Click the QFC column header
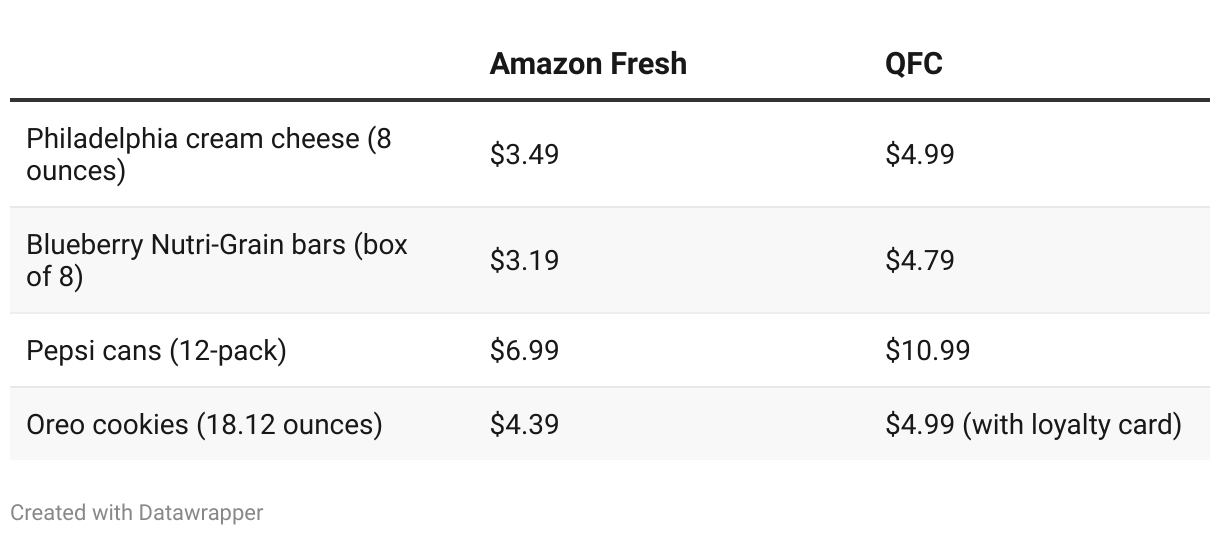This screenshot has height=536, width=1220. [x=913, y=64]
